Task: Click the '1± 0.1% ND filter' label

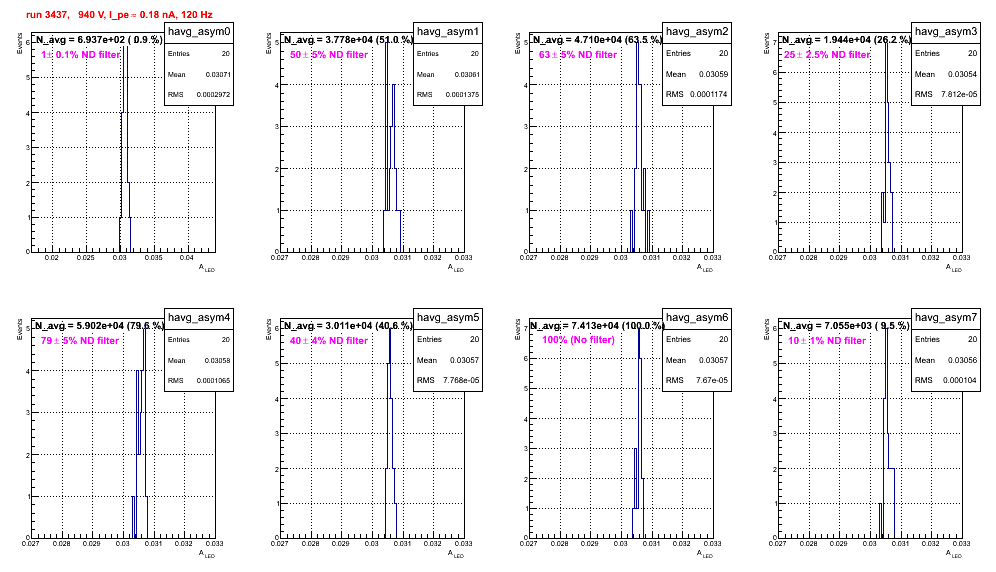Action: pyautogui.click(x=81, y=55)
